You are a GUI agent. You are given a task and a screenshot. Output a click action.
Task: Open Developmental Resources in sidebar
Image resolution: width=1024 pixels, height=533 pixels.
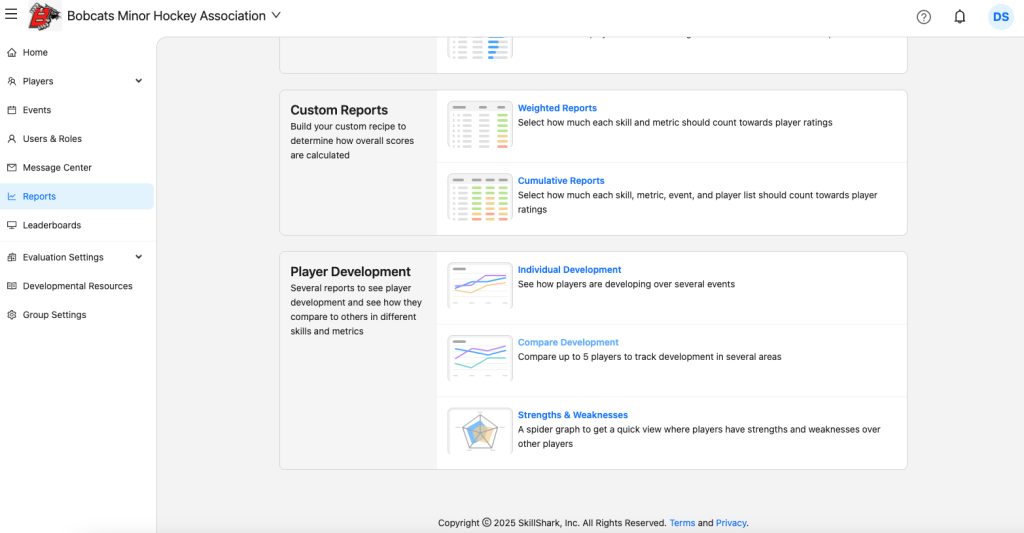click(77, 286)
